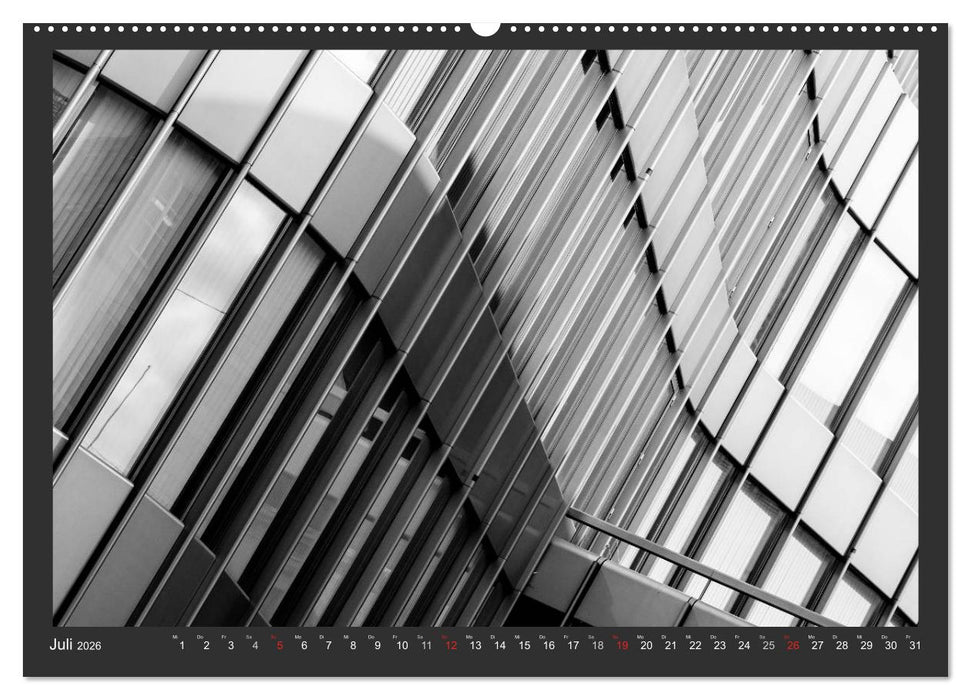Click the red date 19
Screen dimensions: 971x700
coord(621,646)
